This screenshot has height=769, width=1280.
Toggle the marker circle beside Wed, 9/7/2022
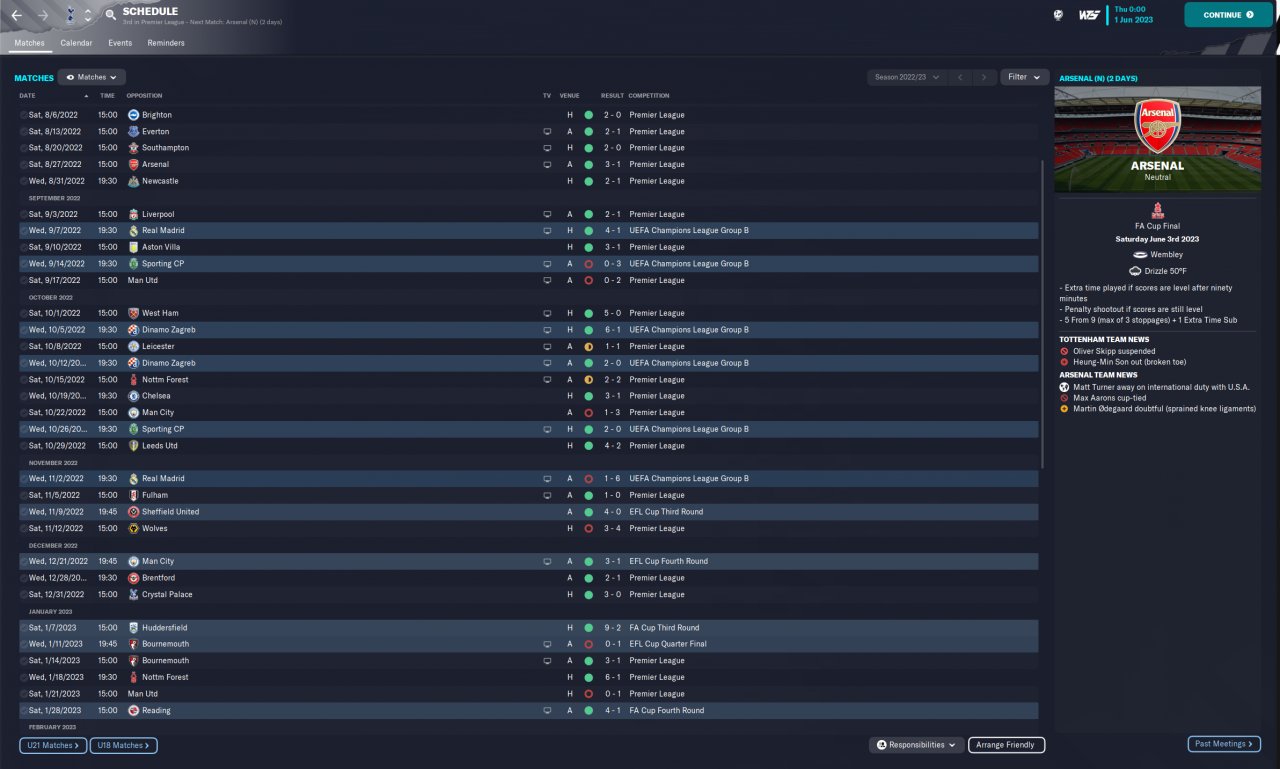pyautogui.click(x=24, y=230)
